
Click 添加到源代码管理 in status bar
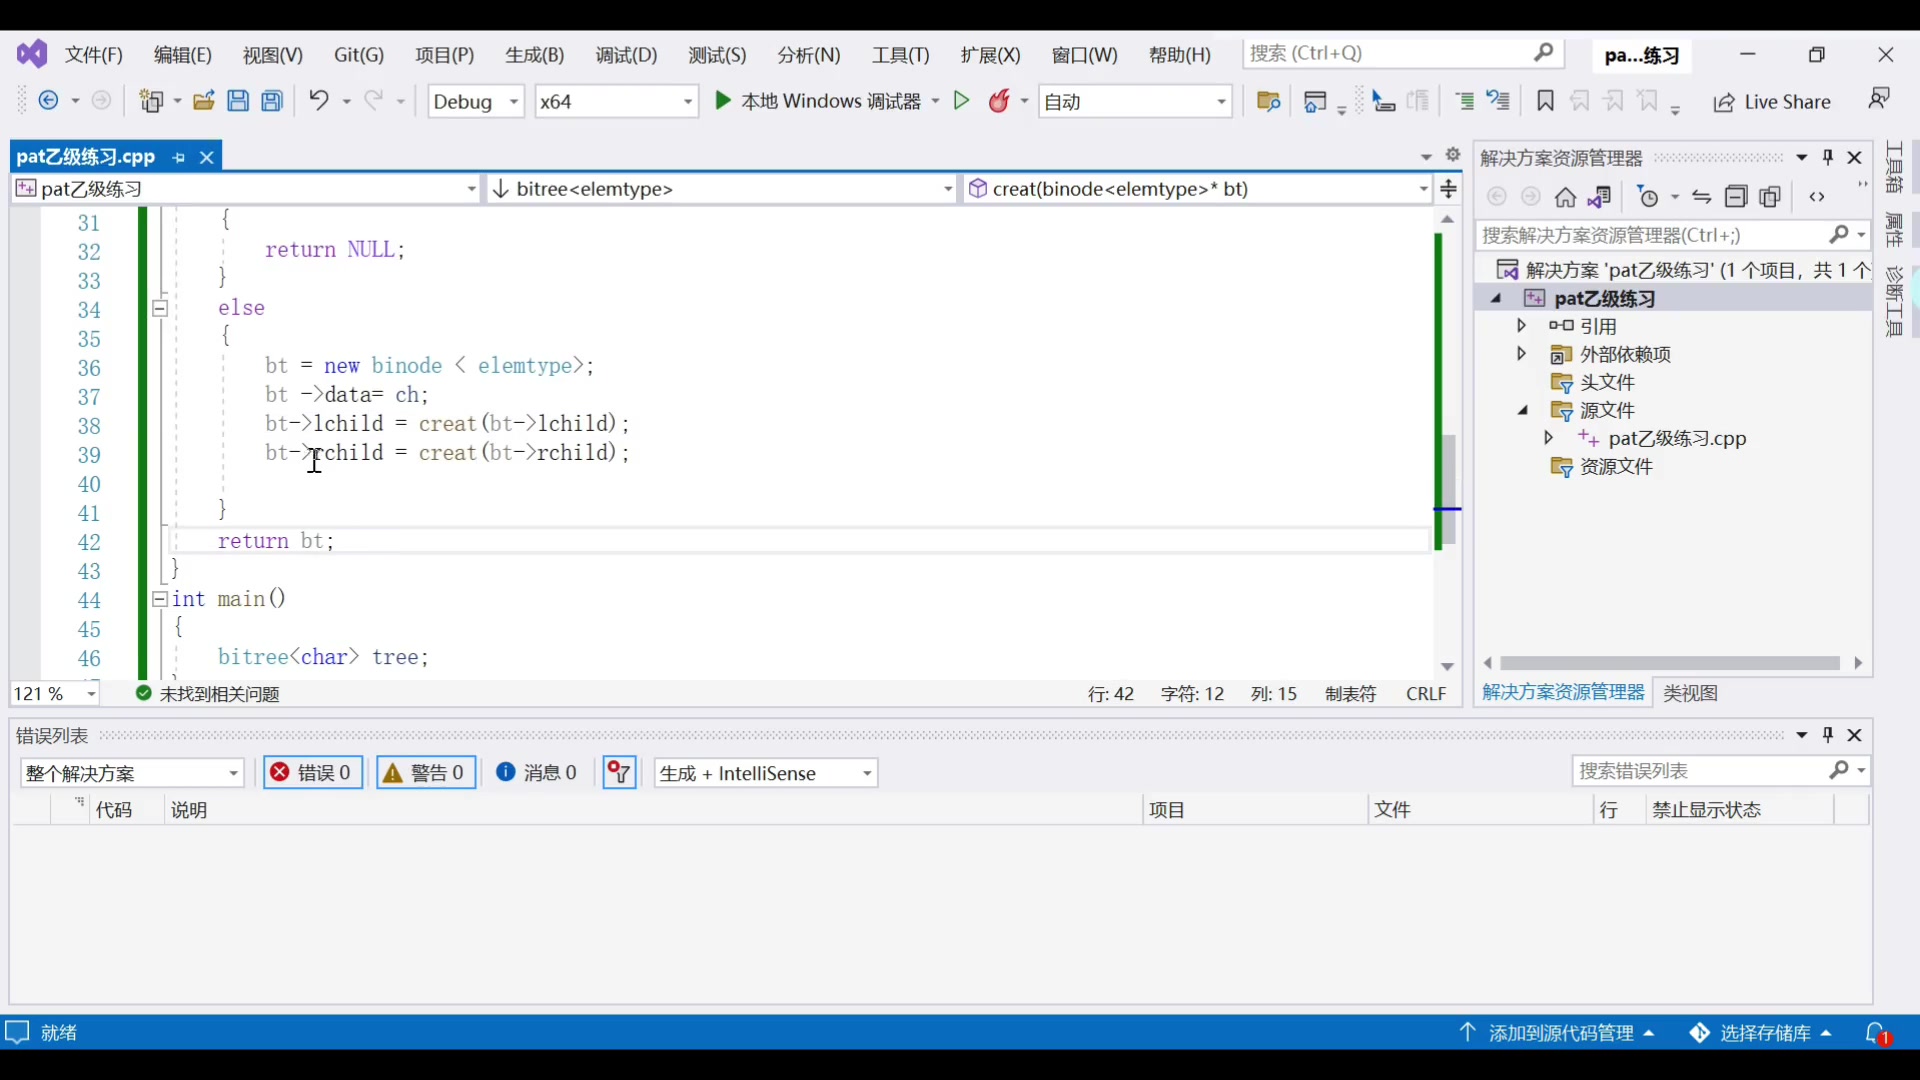click(1560, 1033)
